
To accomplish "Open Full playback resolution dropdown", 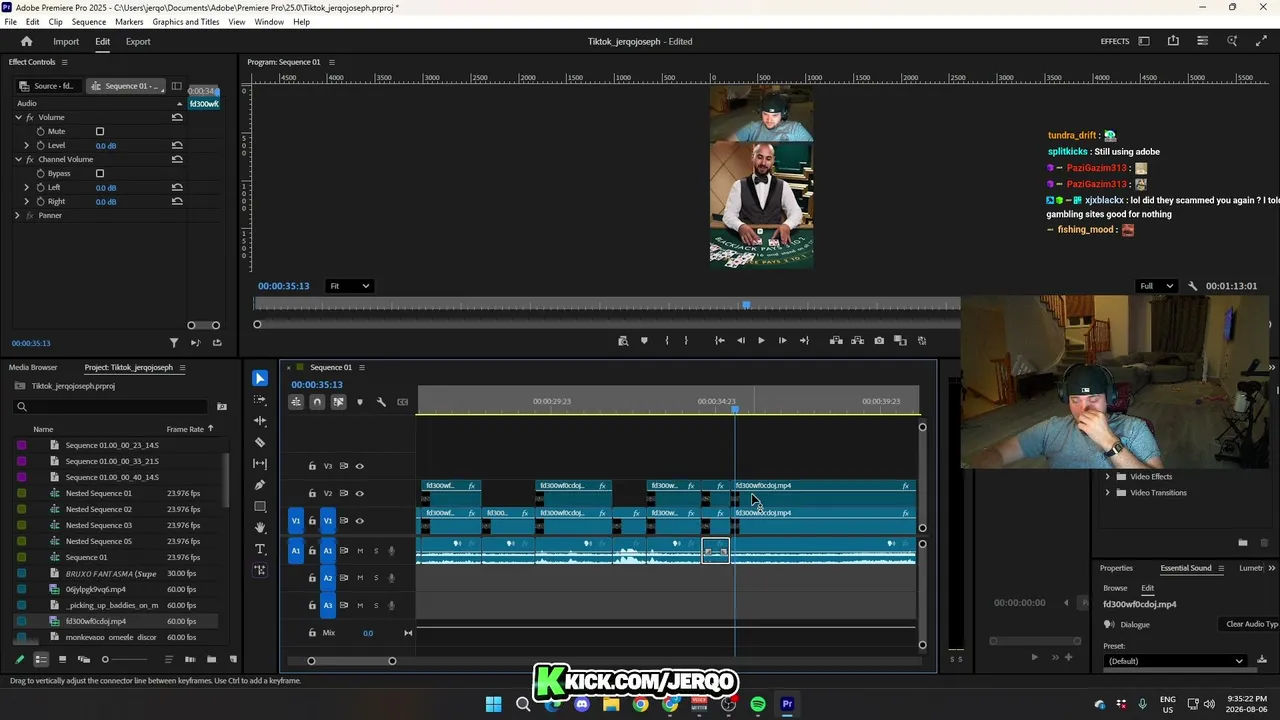I will [1157, 286].
